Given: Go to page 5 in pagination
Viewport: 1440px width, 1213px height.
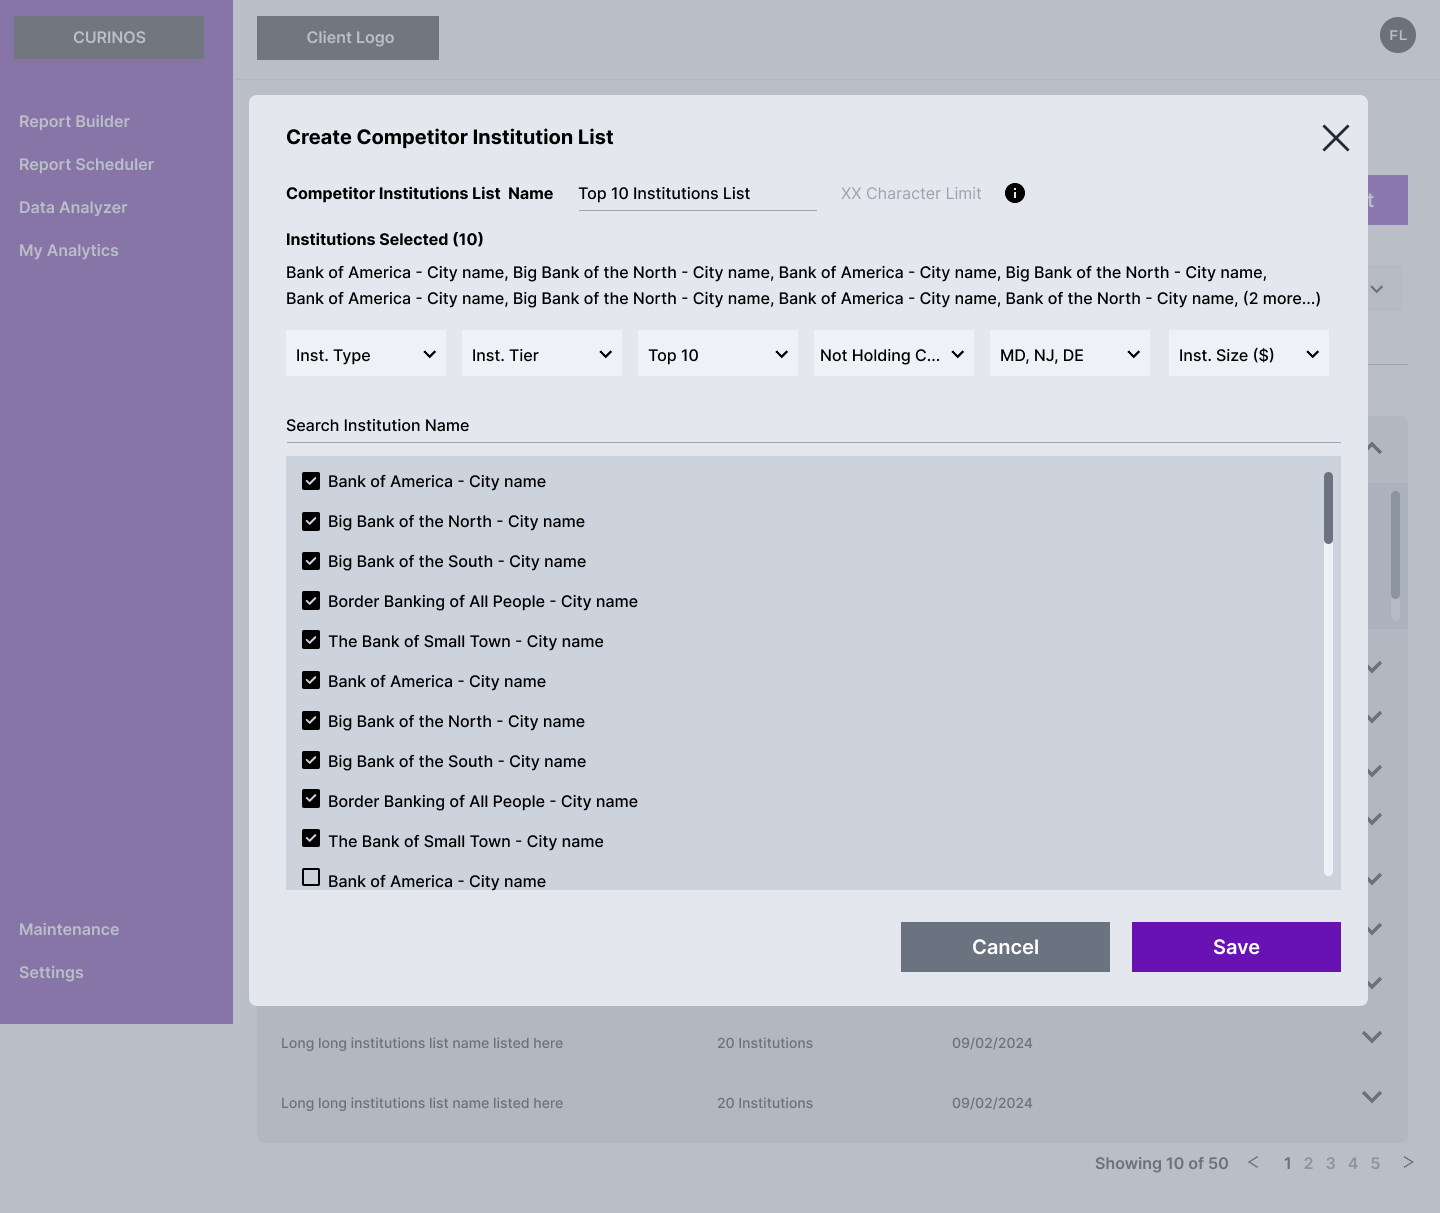Looking at the screenshot, I should point(1375,1163).
